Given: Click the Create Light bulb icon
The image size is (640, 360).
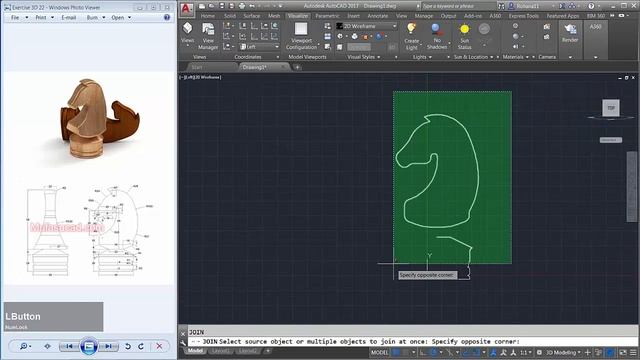Looking at the screenshot, I should 411,29.
